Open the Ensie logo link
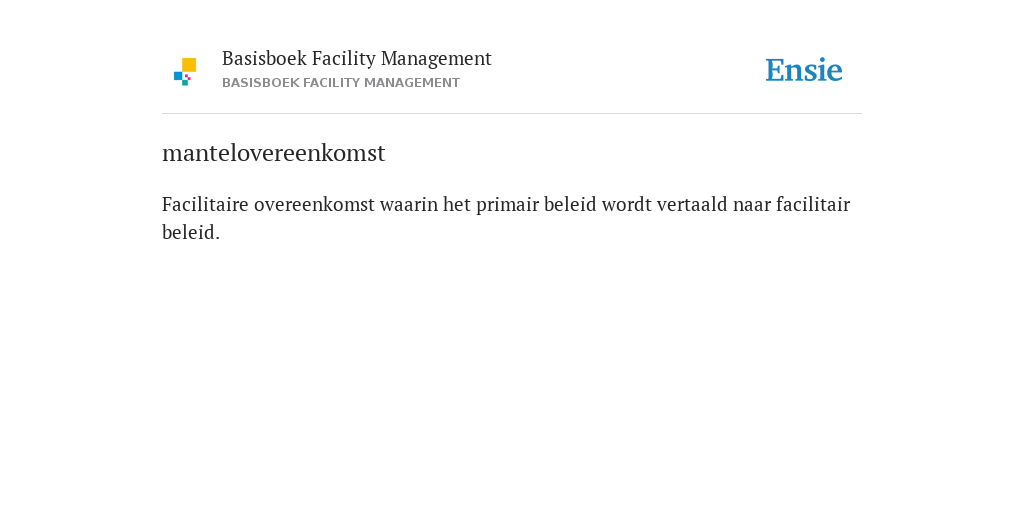This screenshot has width=1024, height=512. (804, 70)
